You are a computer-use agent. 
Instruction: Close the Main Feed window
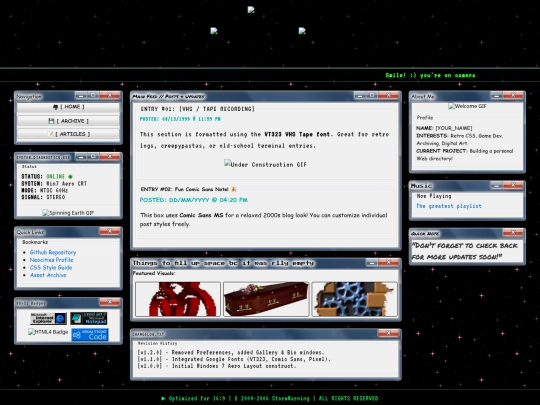(x=388, y=95)
